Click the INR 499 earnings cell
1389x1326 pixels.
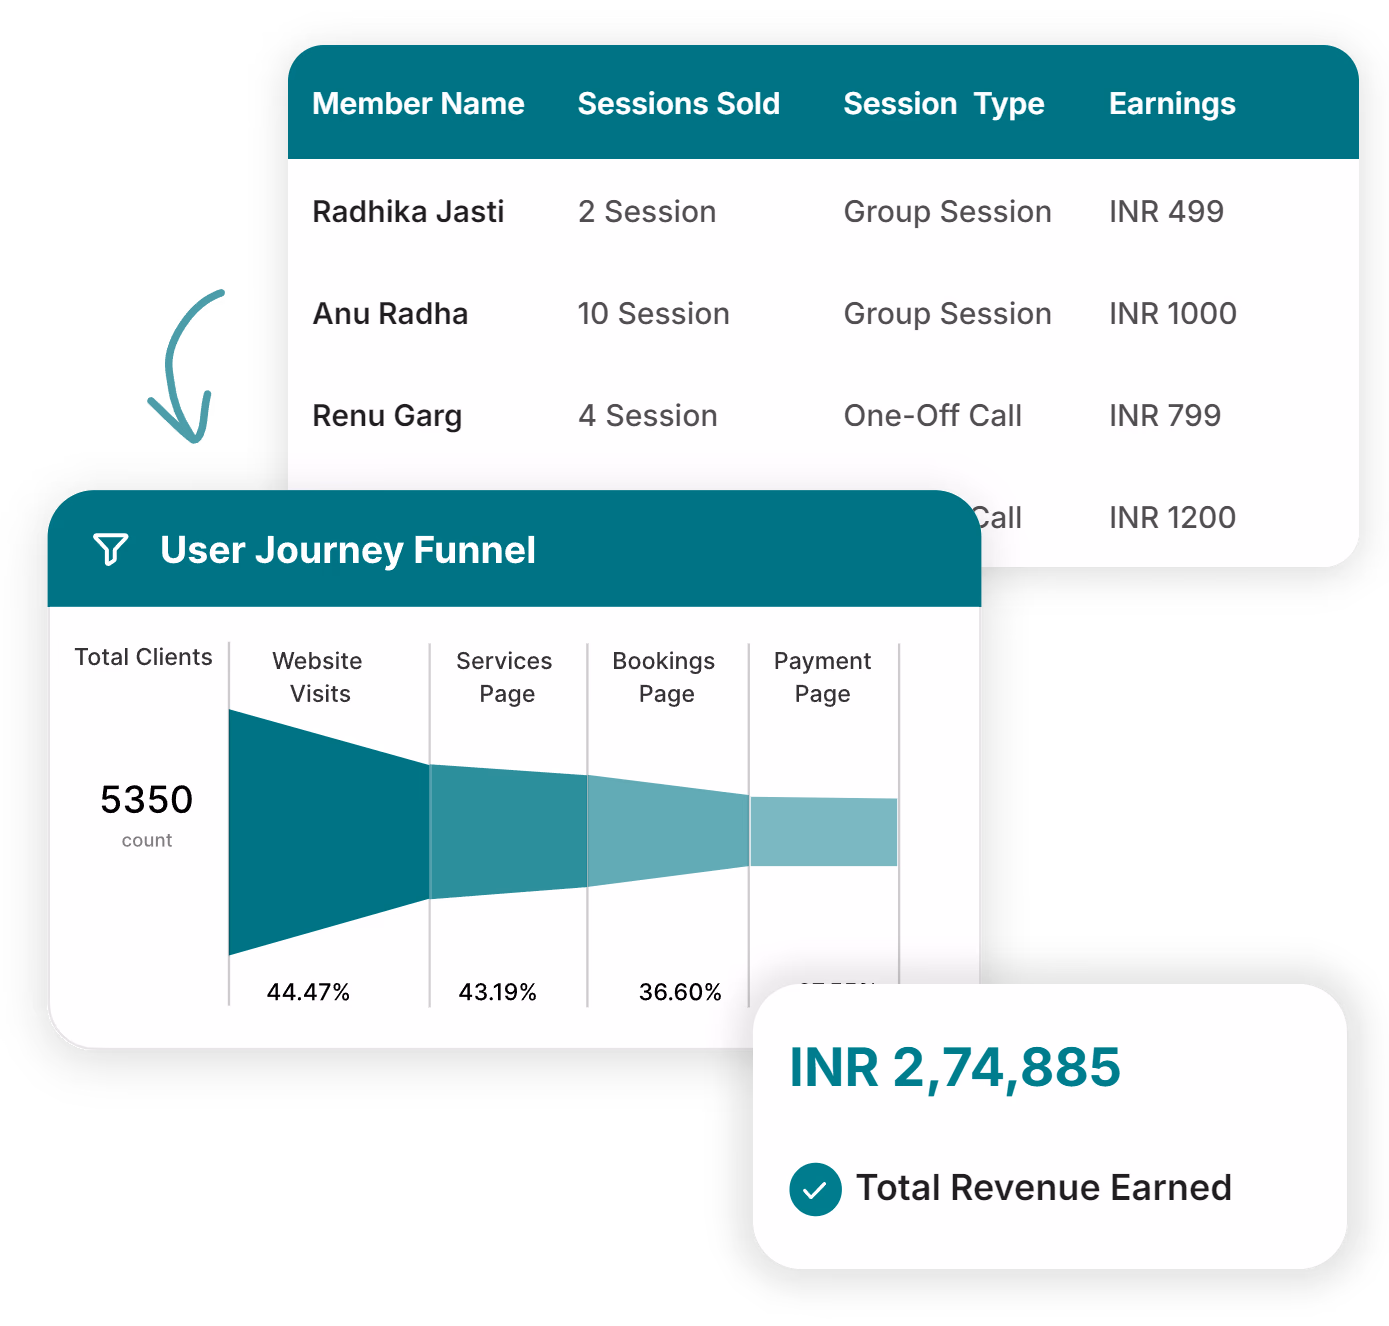point(1166,211)
